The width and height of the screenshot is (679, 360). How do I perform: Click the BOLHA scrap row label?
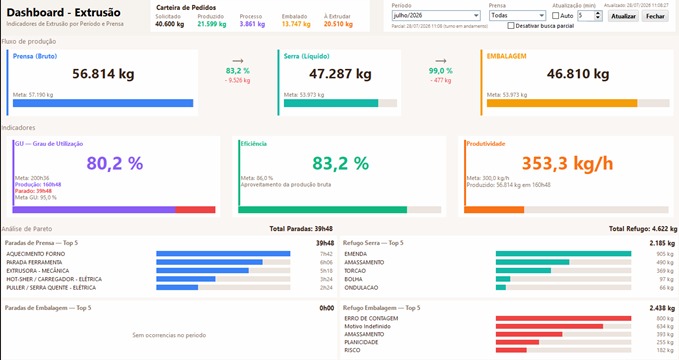(353, 279)
